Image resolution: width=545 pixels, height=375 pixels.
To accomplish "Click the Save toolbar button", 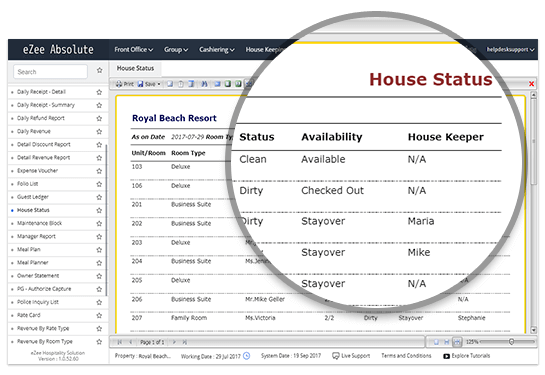I will coord(146,84).
